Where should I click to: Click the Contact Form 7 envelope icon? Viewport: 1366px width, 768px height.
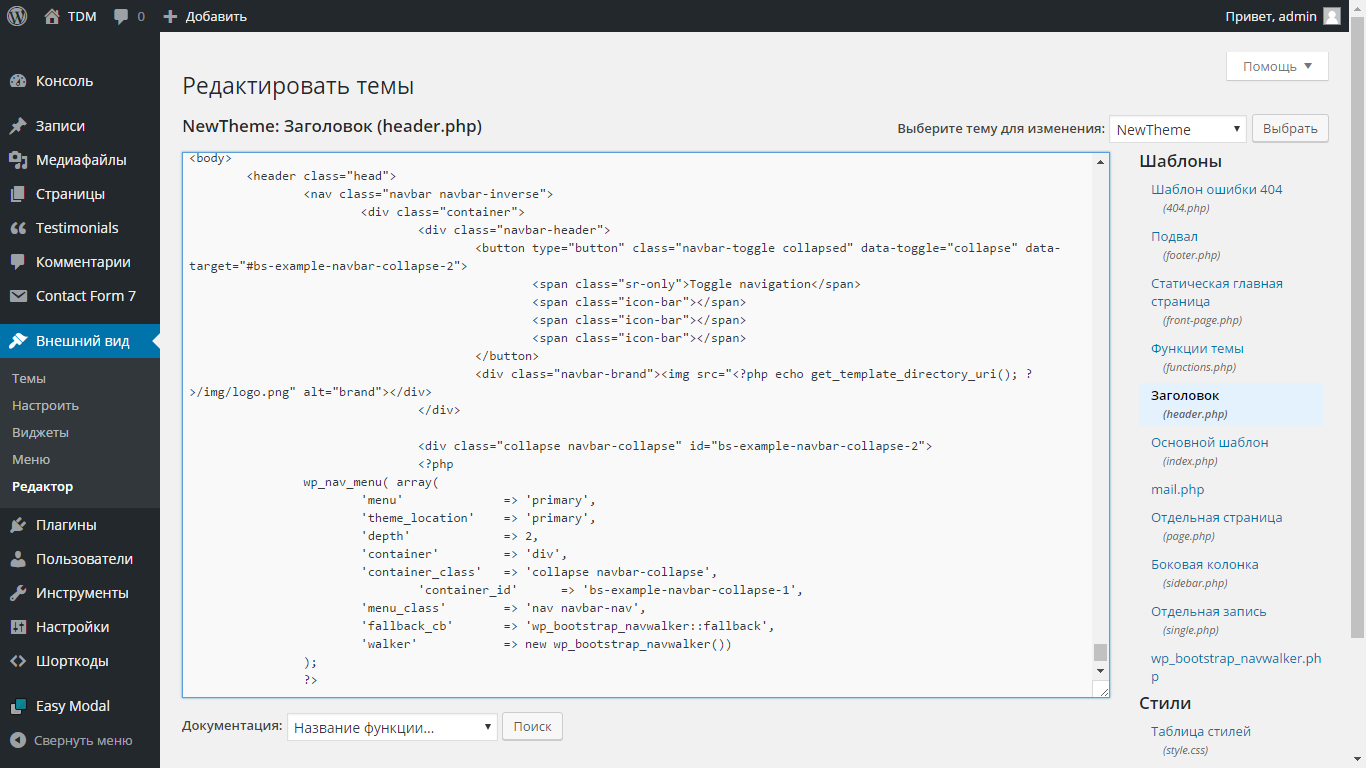click(17, 296)
